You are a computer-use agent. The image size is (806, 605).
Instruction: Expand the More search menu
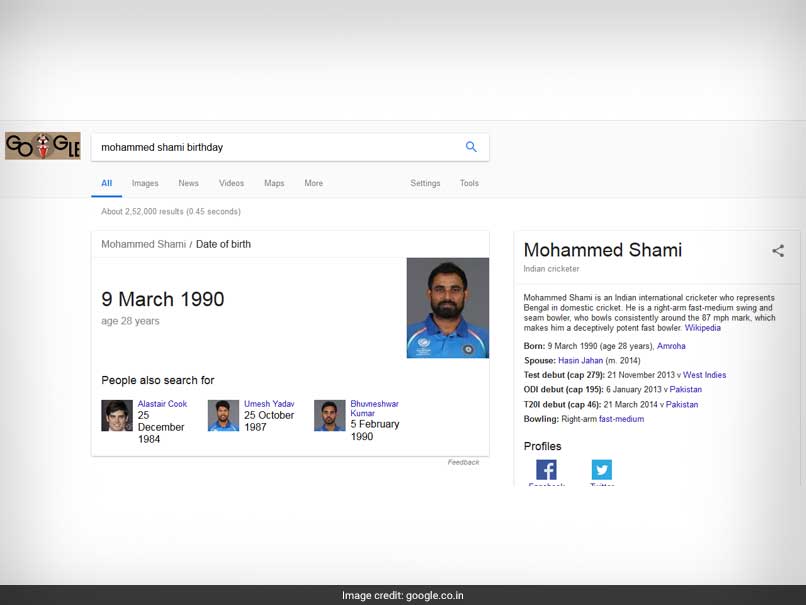click(314, 183)
